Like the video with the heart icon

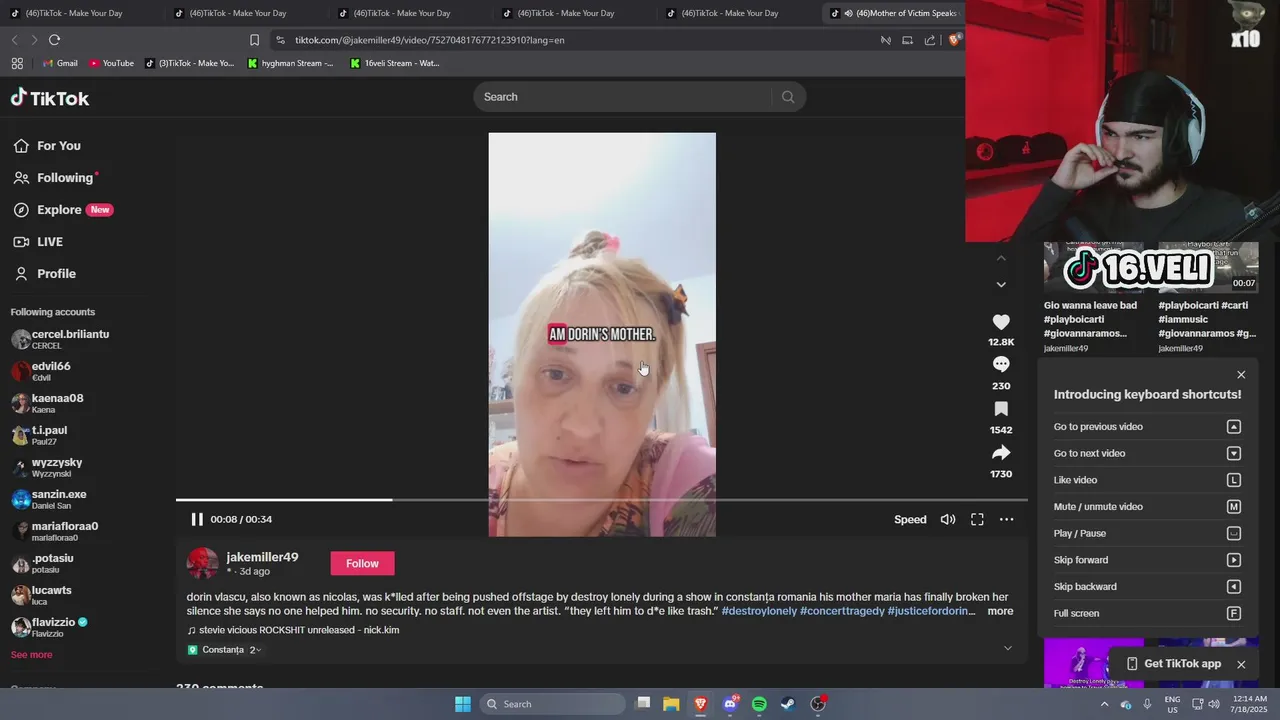pyautogui.click(x=1001, y=322)
